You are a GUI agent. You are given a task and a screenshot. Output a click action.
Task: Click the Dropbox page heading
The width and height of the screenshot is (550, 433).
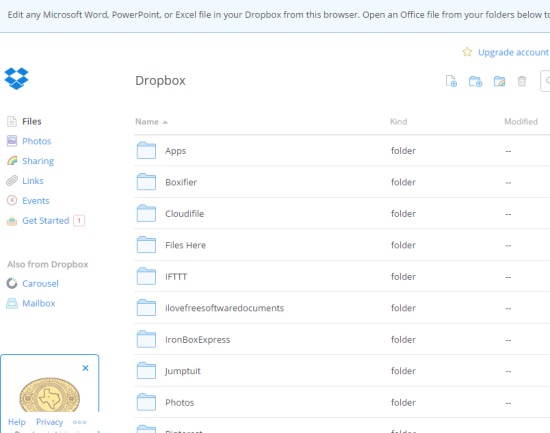[160, 81]
